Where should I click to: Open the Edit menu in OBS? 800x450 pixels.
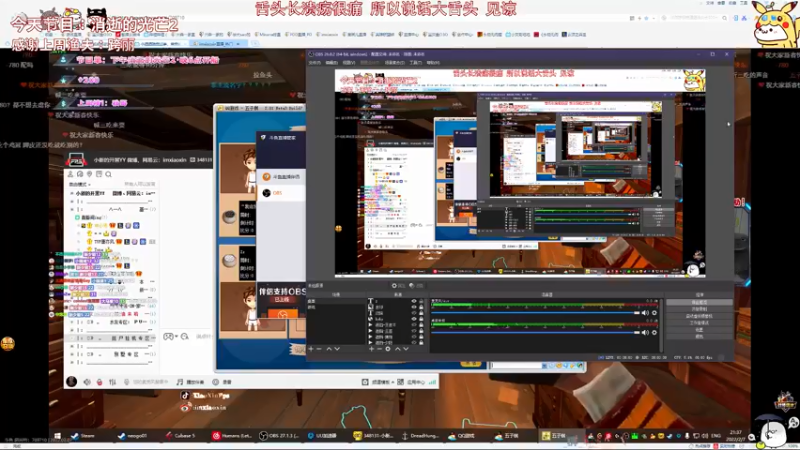tap(332, 63)
